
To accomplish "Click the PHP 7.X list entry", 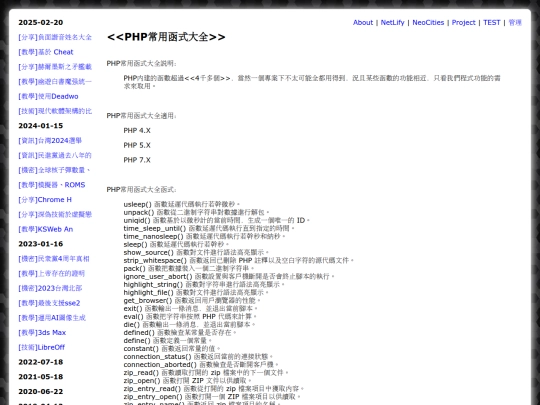I will 137,160.
